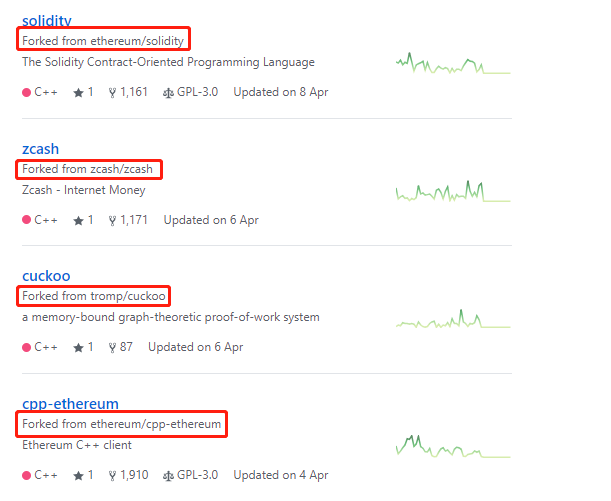Screen dimensions: 611x501
Task: Click the C++ language dot for zcash
Action: 26,220
